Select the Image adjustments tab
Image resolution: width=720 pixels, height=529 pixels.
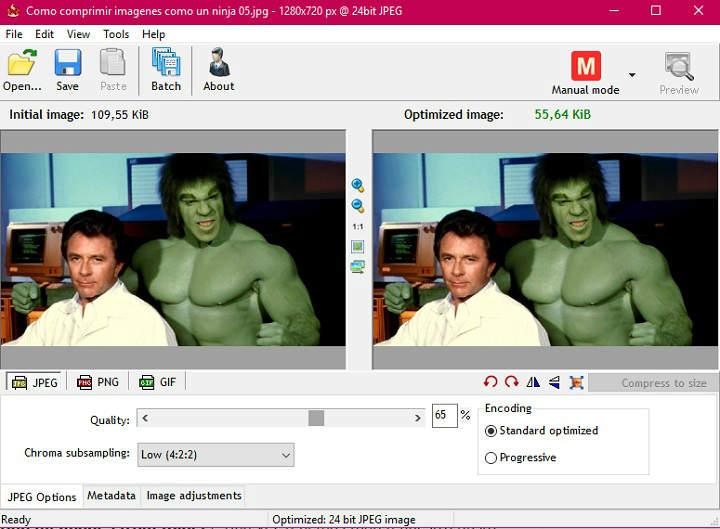click(x=194, y=495)
